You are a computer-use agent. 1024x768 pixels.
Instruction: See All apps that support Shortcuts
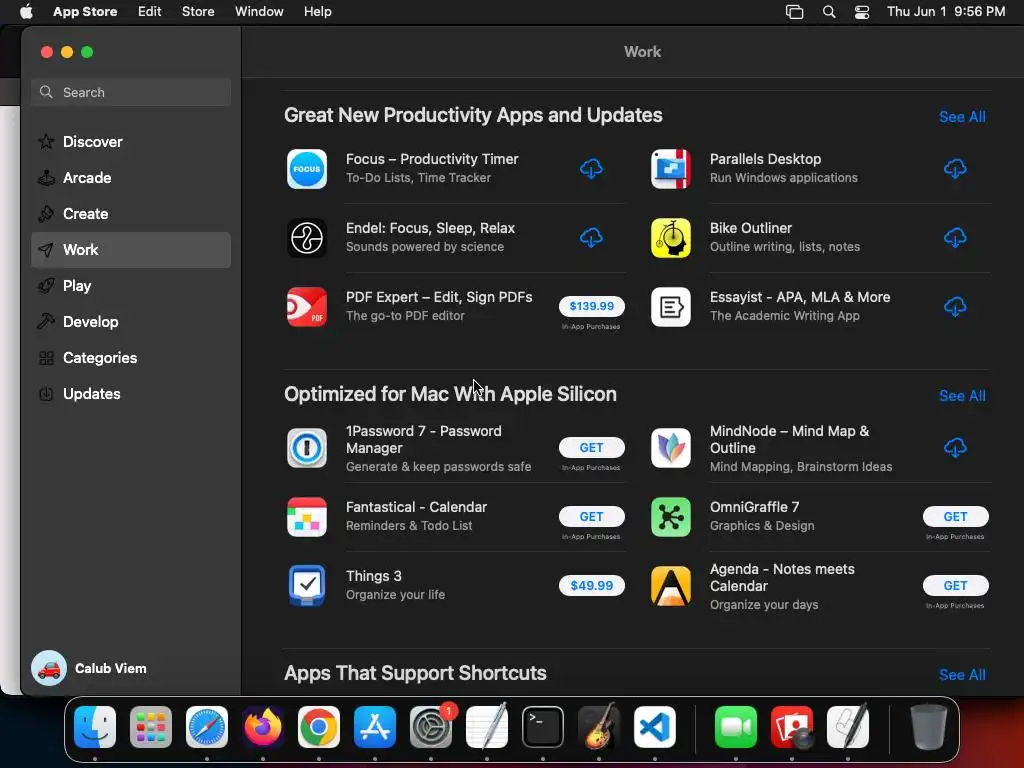(x=962, y=675)
